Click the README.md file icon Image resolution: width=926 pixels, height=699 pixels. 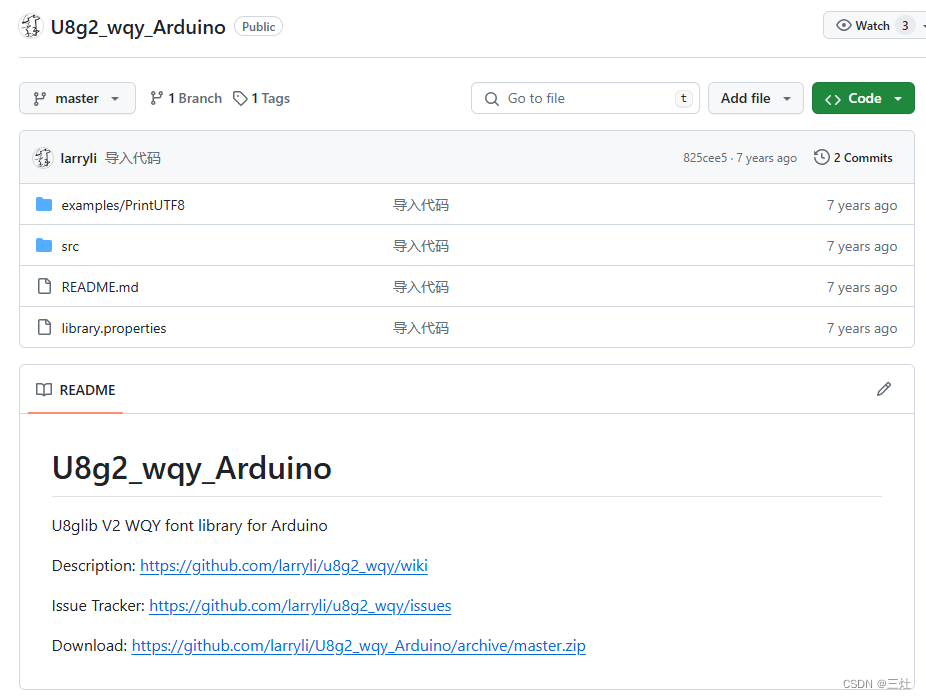tap(44, 286)
